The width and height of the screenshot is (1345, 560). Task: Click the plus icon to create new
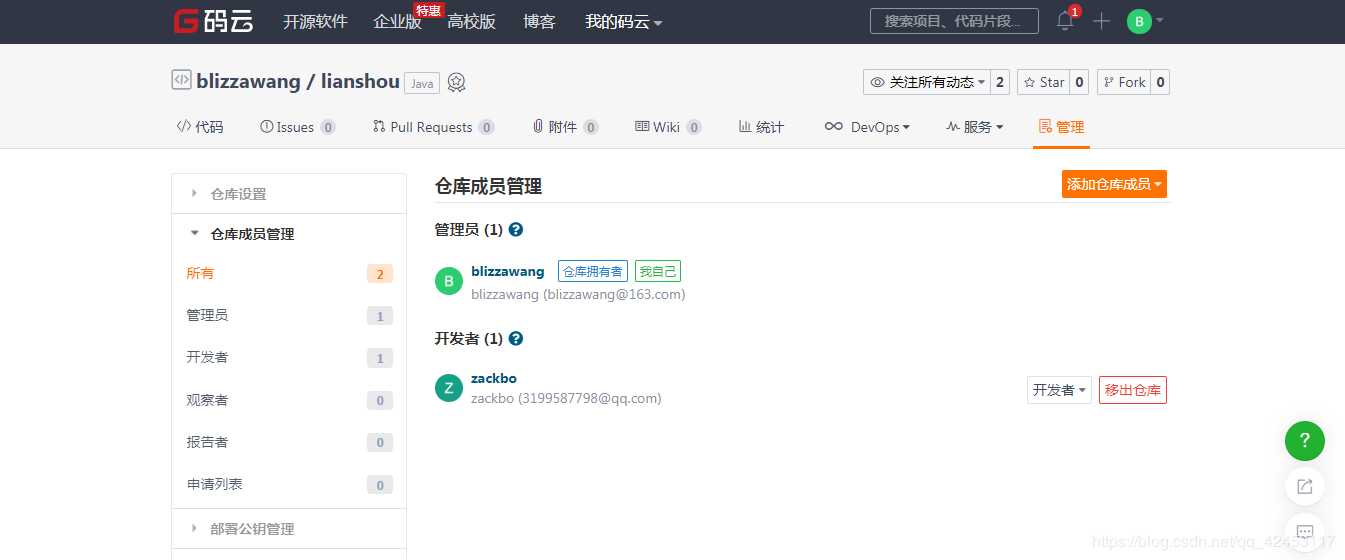tap(1101, 21)
